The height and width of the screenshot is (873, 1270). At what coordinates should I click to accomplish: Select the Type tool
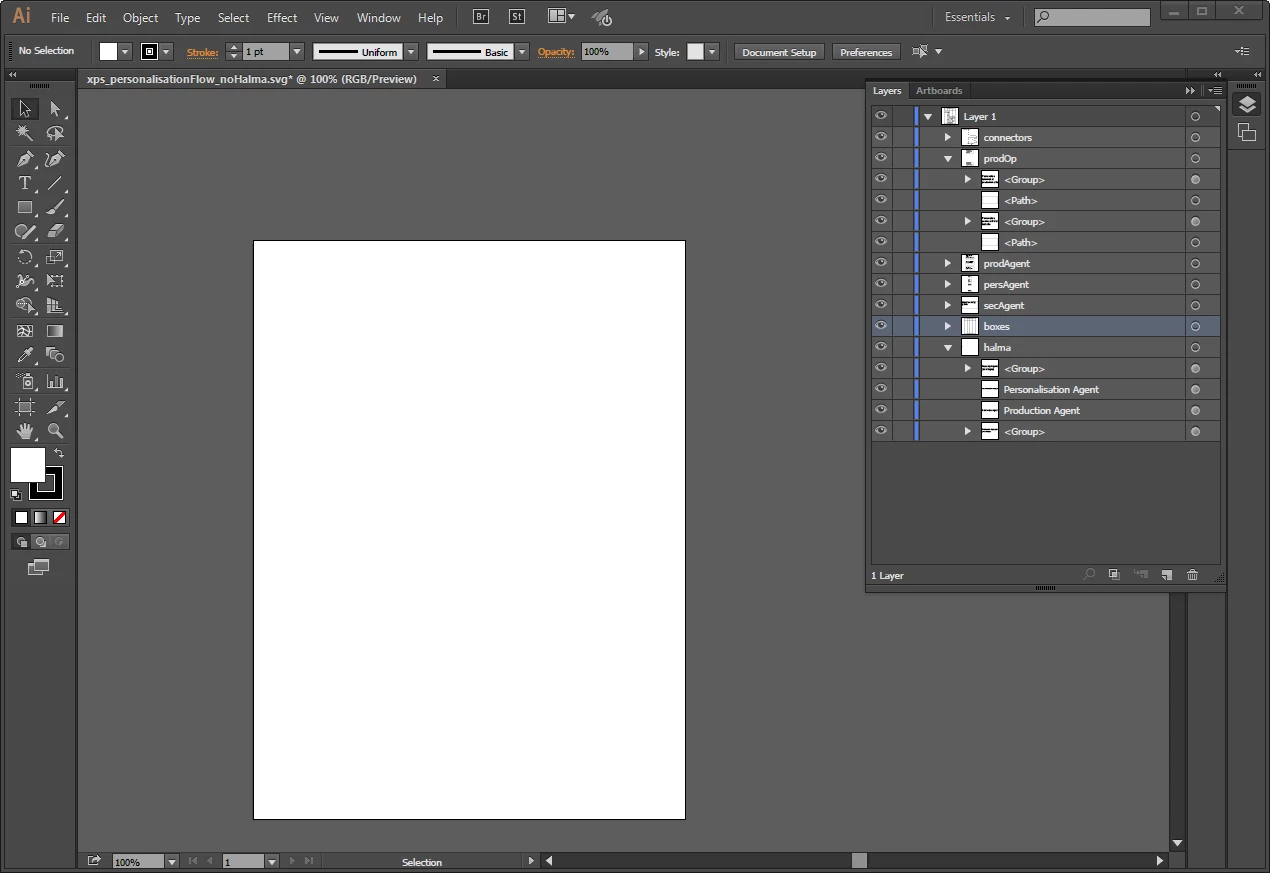click(x=25, y=183)
